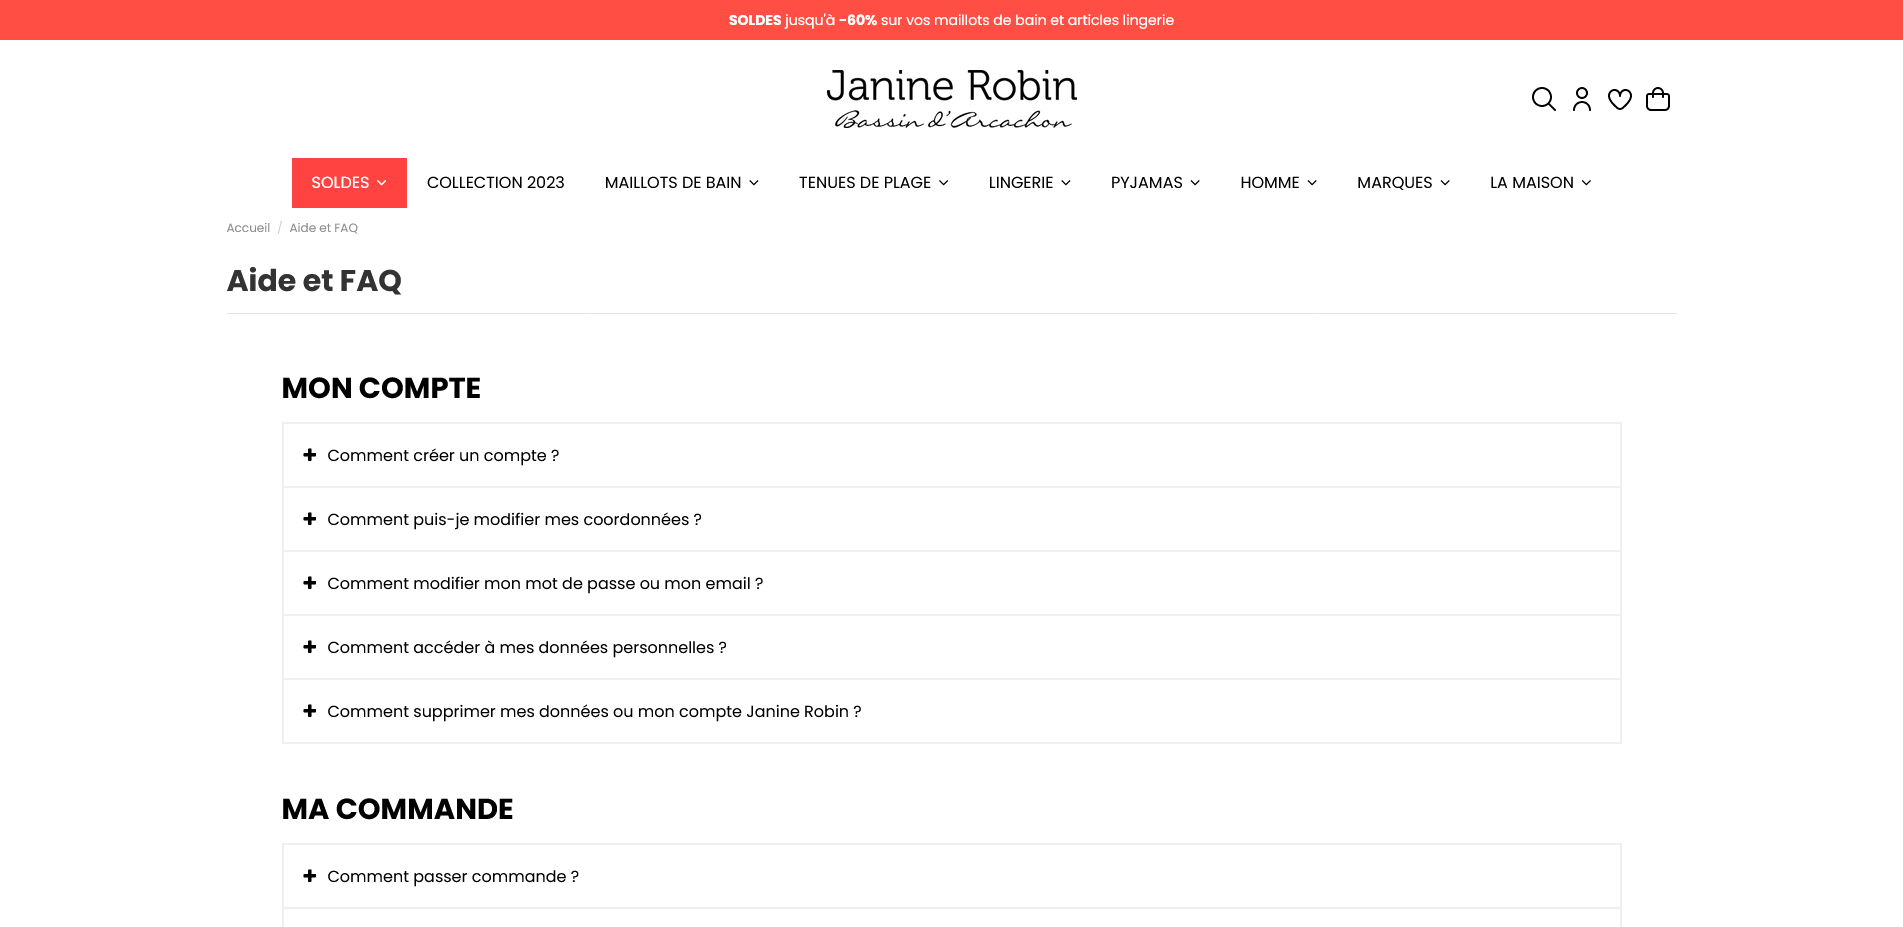Open the search magnifier icon
1903x927 pixels.
pos(1543,99)
